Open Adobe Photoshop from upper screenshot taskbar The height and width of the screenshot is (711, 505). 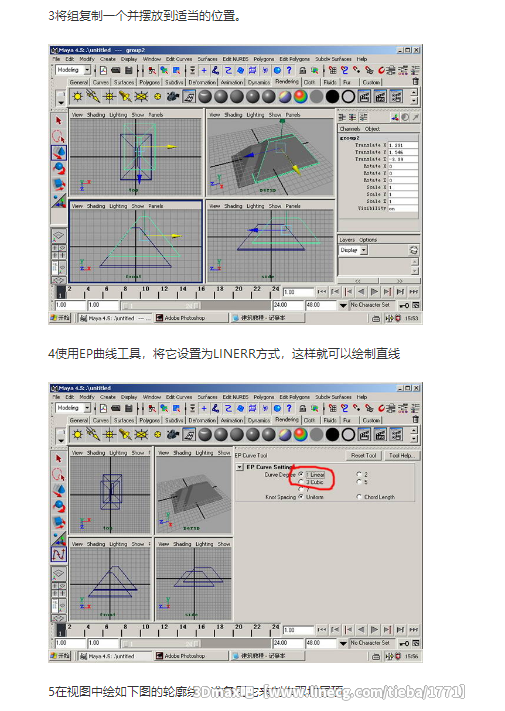pyautogui.click(x=190, y=318)
